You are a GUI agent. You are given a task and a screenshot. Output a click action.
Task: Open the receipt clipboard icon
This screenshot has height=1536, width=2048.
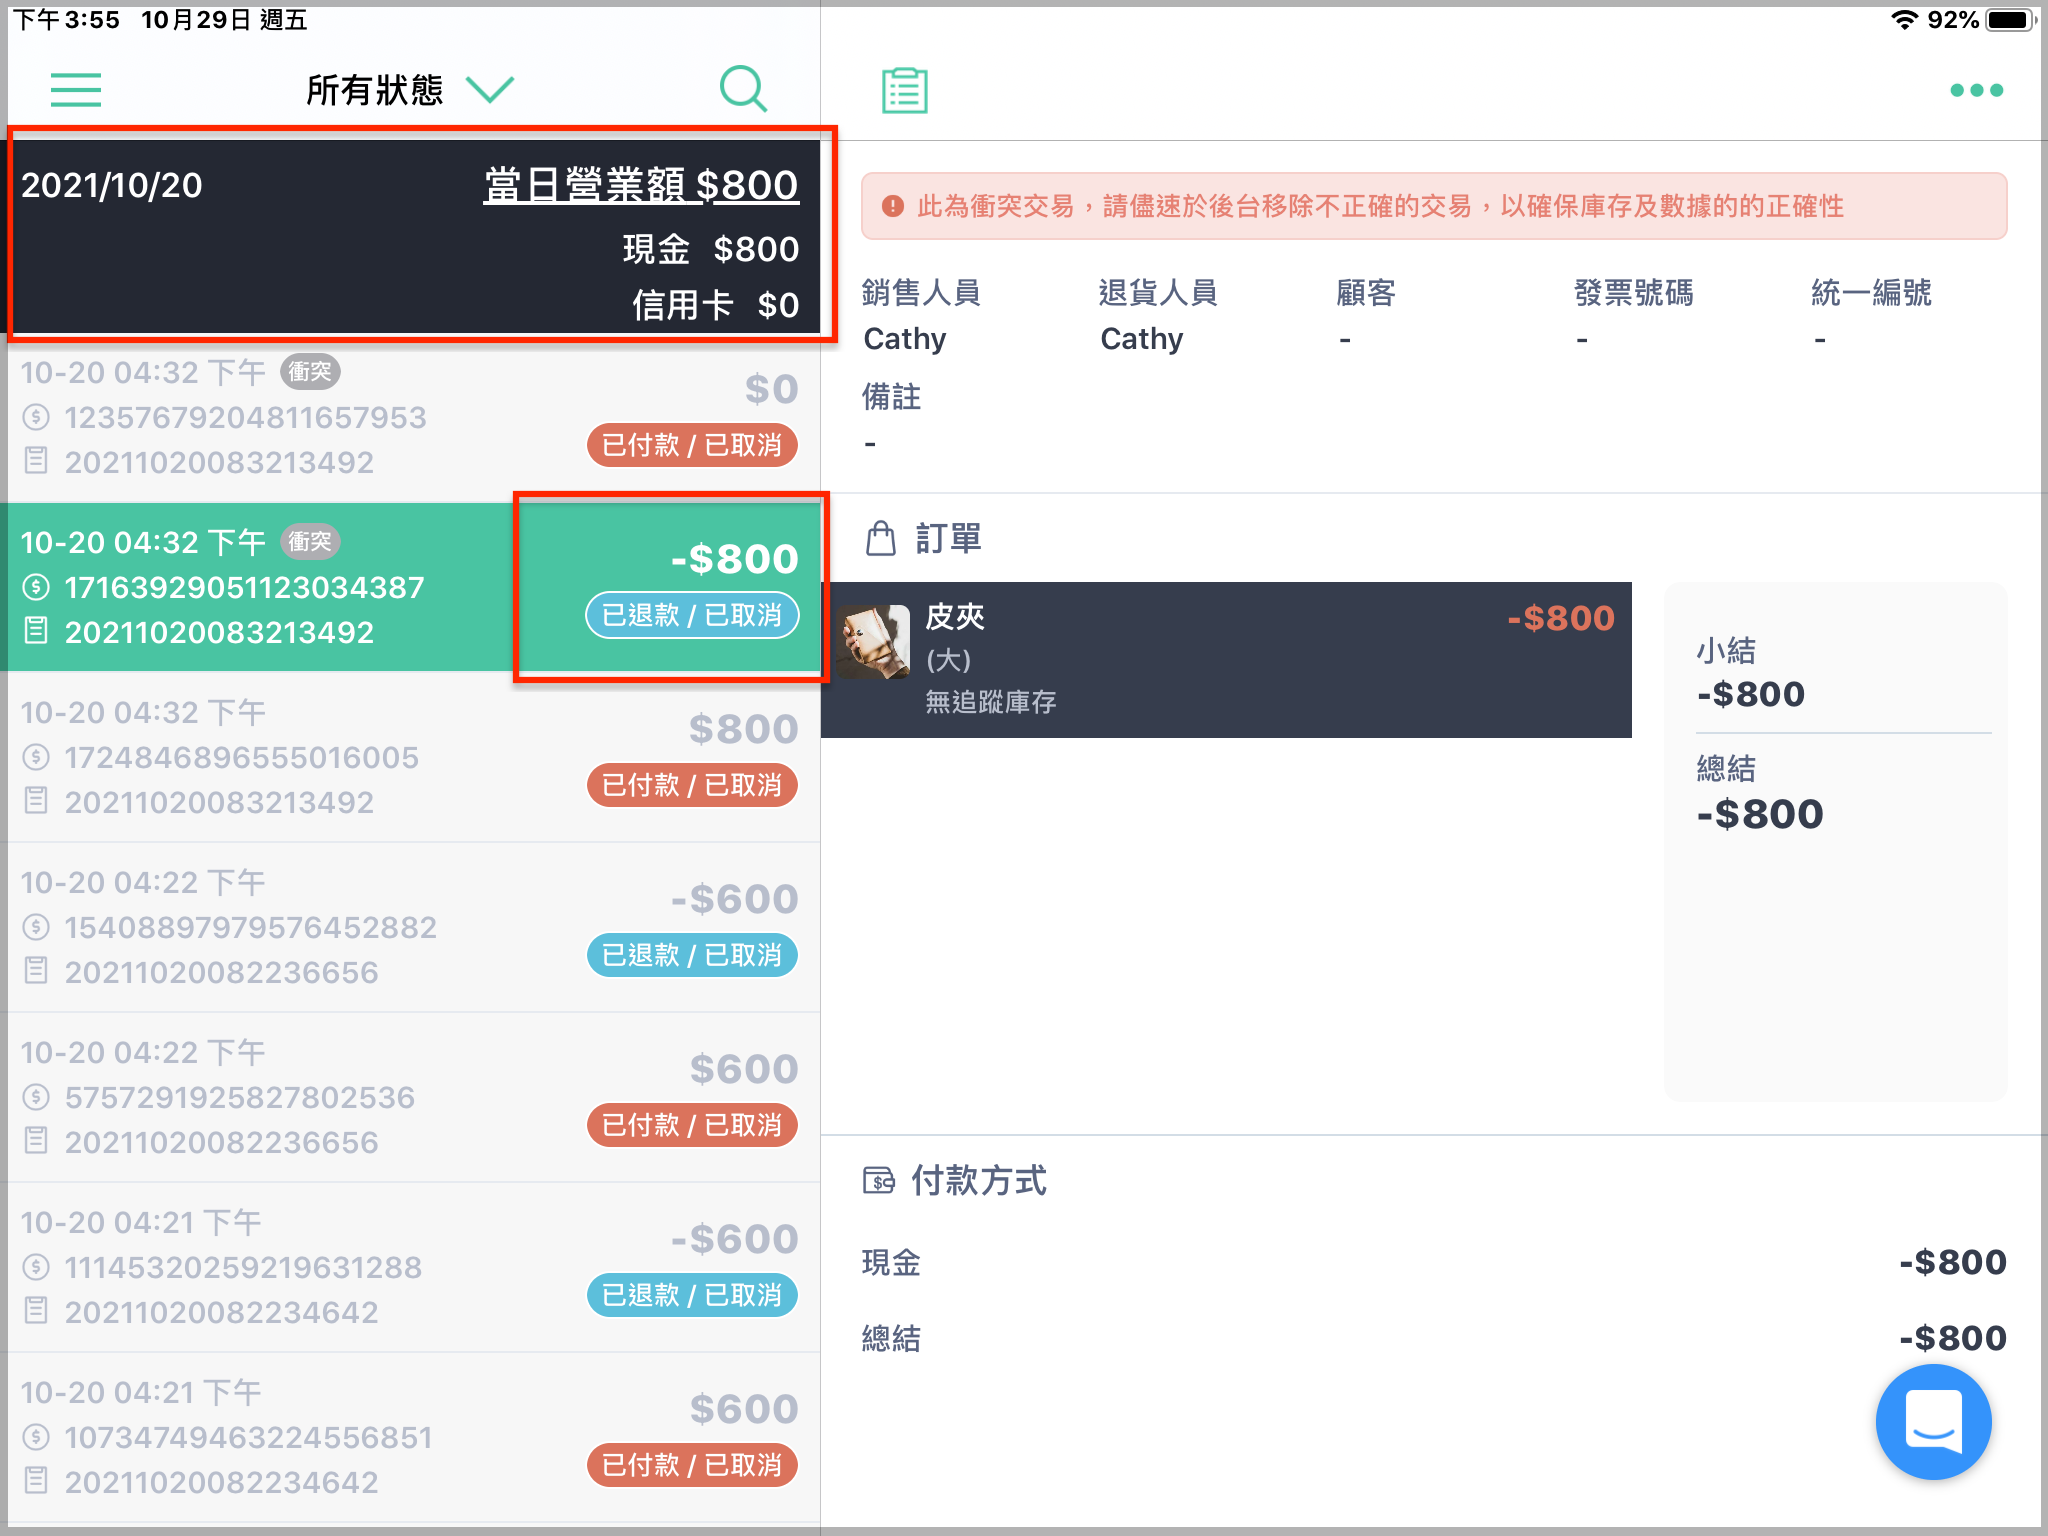pos(904,90)
